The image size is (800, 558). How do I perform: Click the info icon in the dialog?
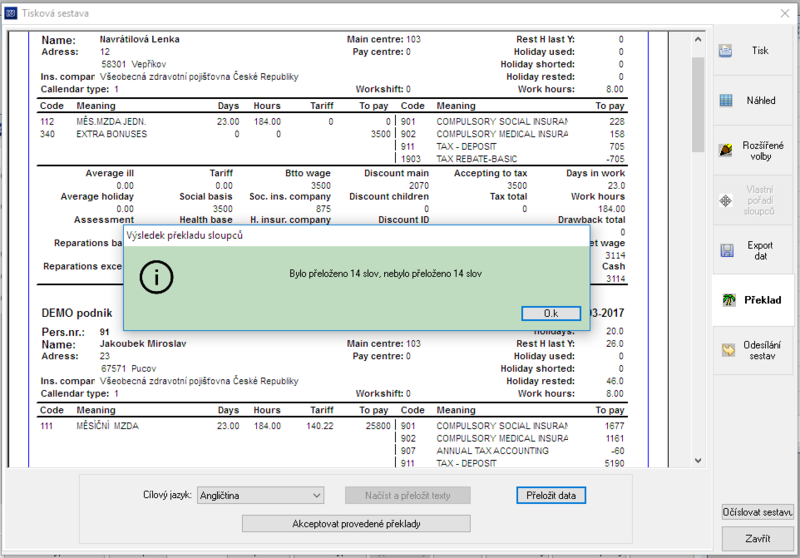click(156, 277)
